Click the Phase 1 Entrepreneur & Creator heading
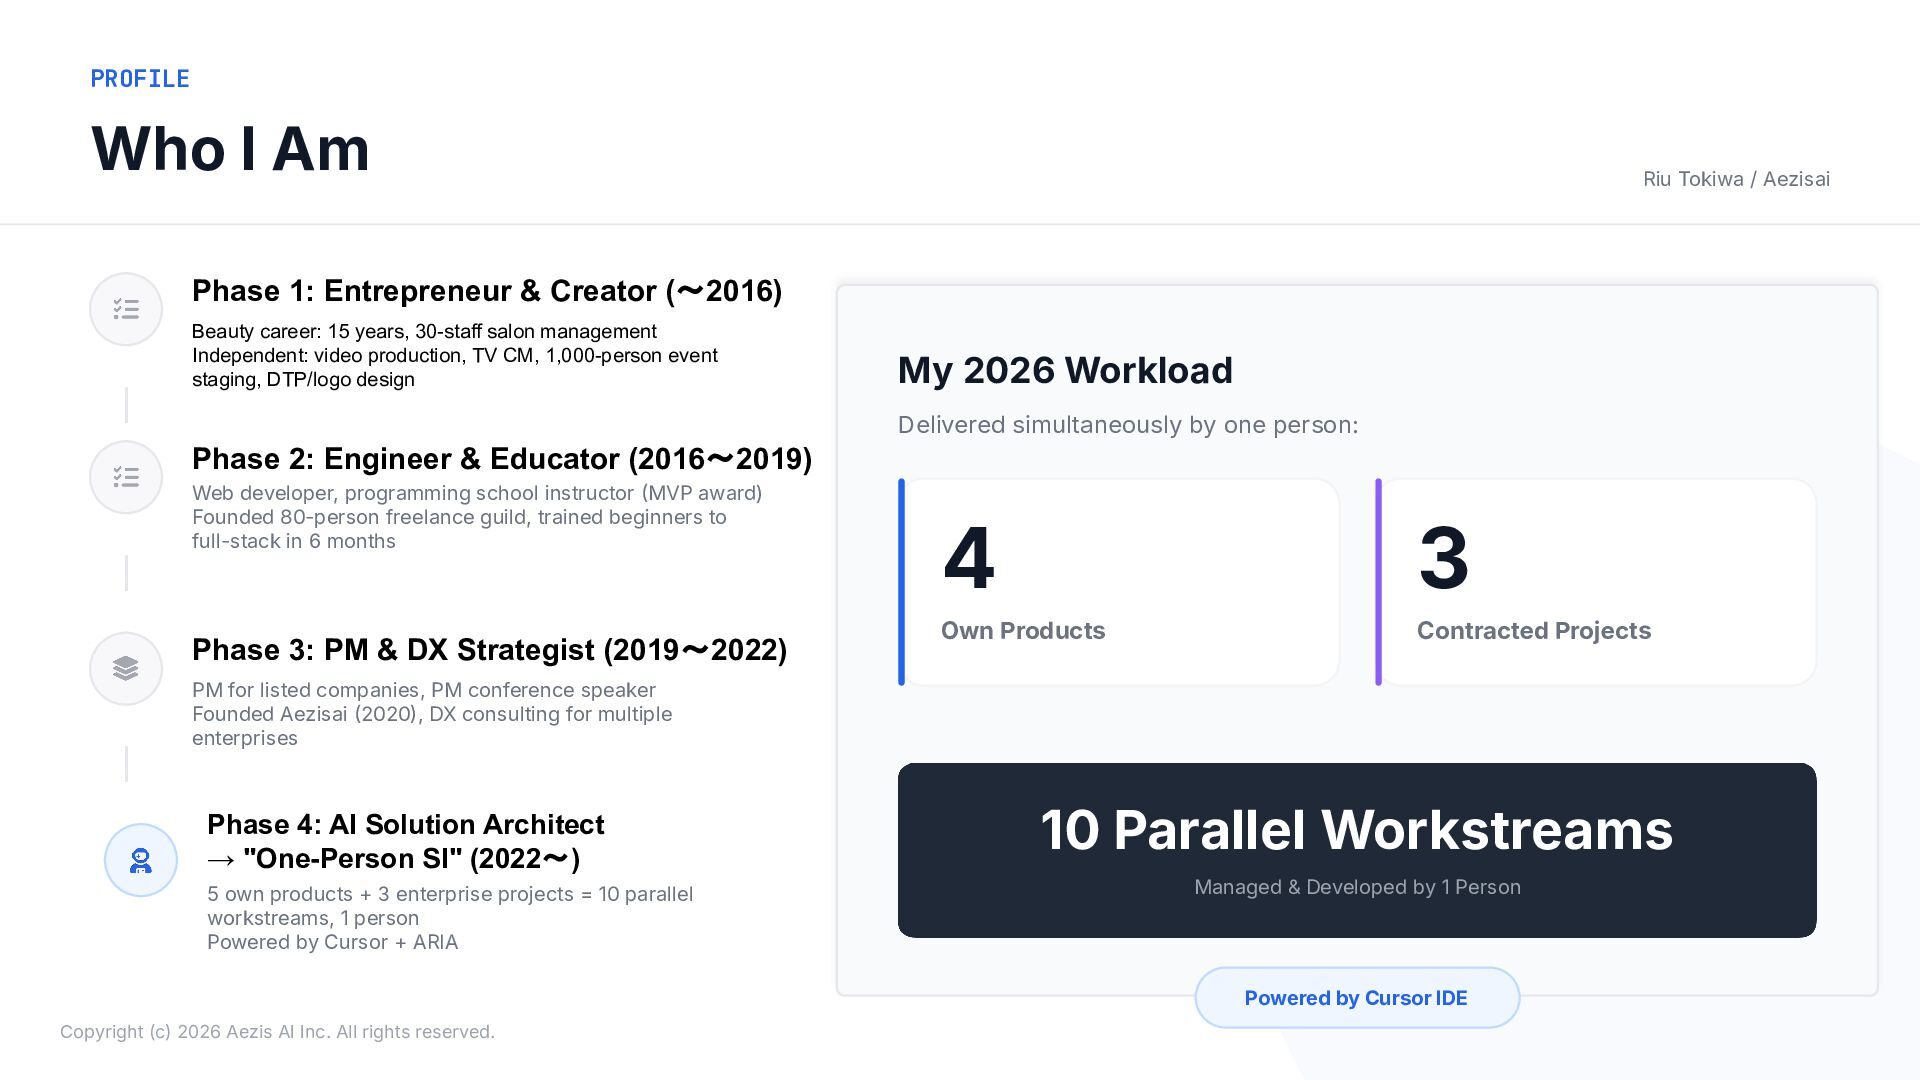Viewport: 1920px width, 1080px height. click(487, 291)
